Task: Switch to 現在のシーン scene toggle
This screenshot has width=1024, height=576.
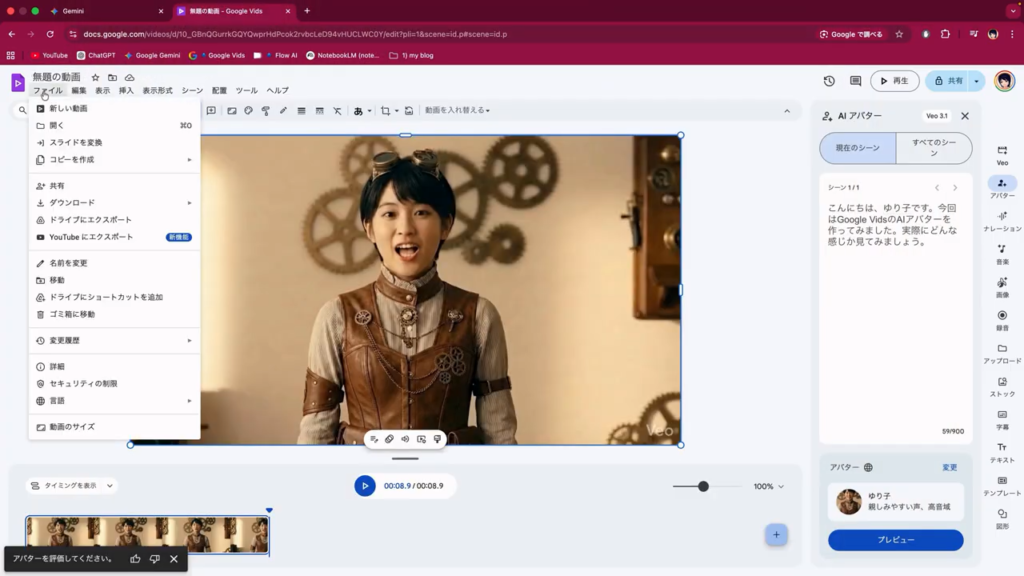Action: [x=857, y=148]
